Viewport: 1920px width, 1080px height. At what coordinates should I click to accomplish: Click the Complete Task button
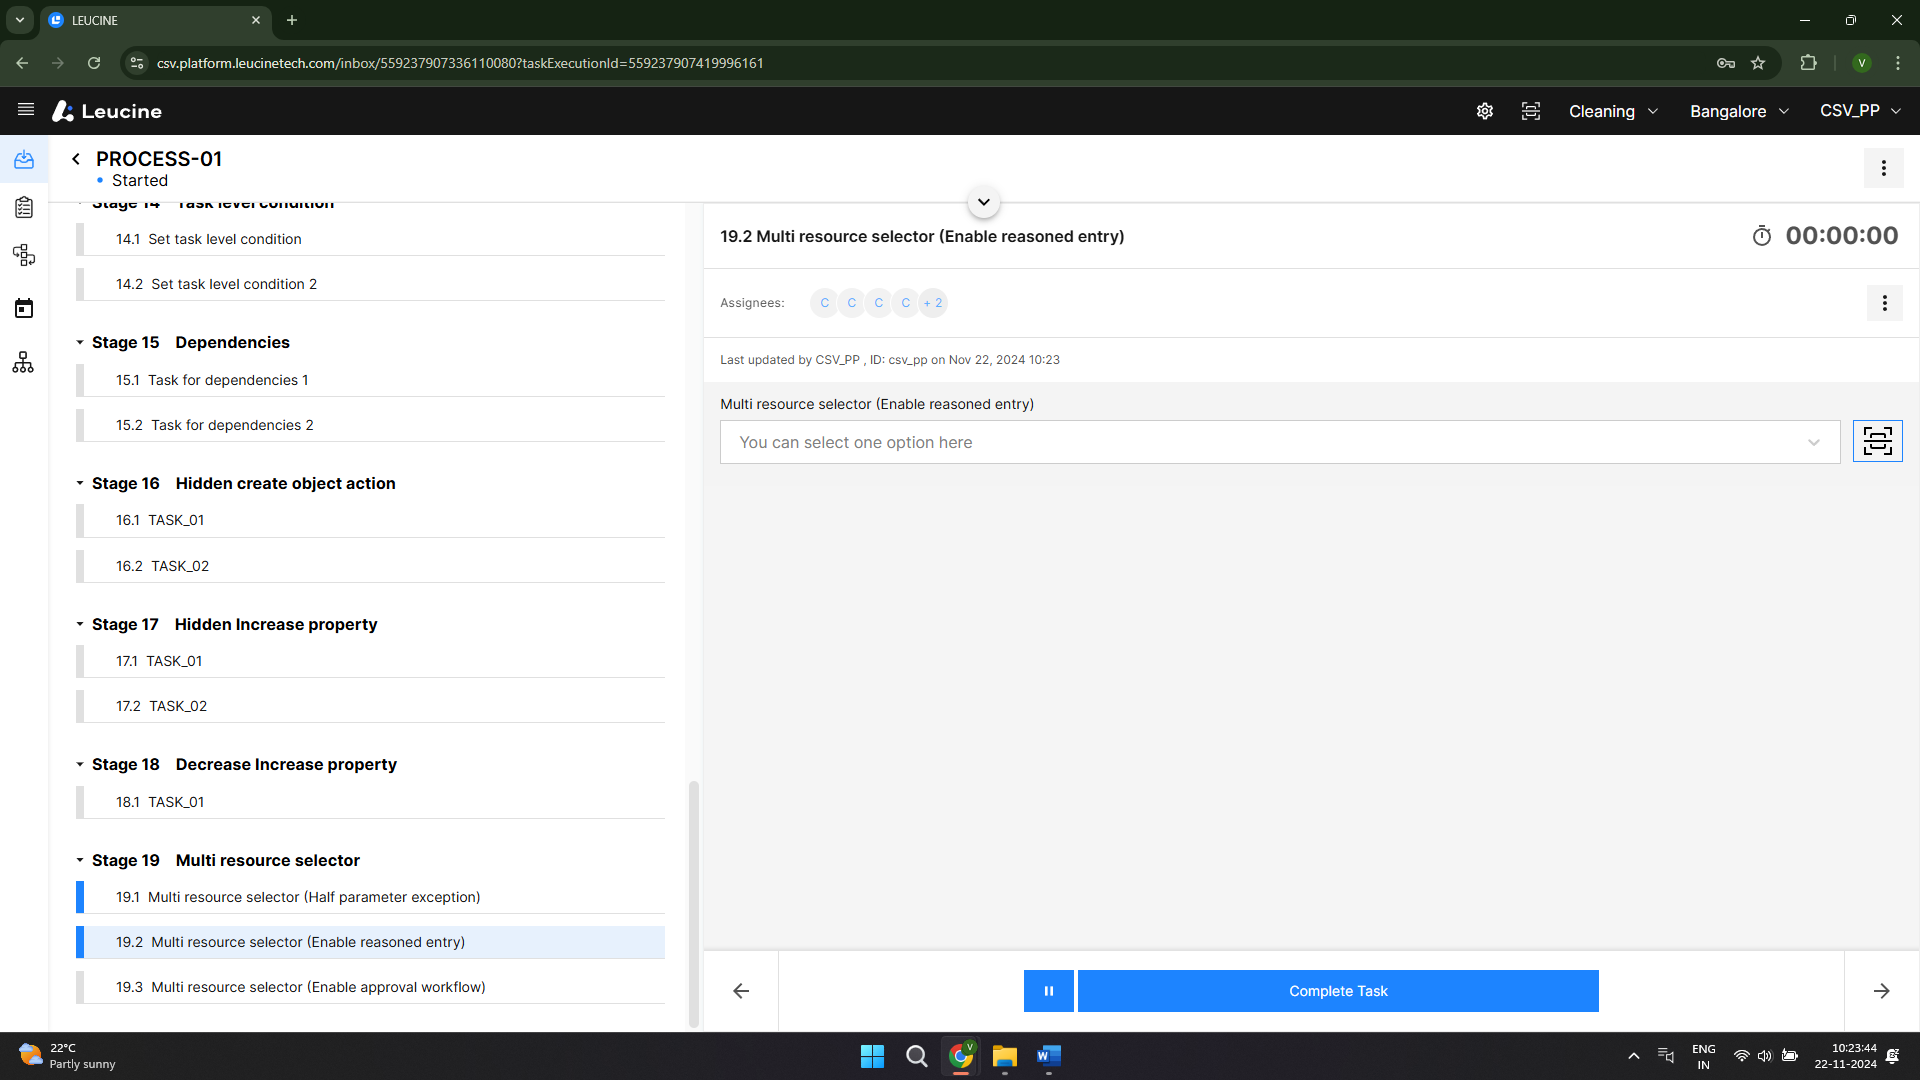click(x=1338, y=990)
